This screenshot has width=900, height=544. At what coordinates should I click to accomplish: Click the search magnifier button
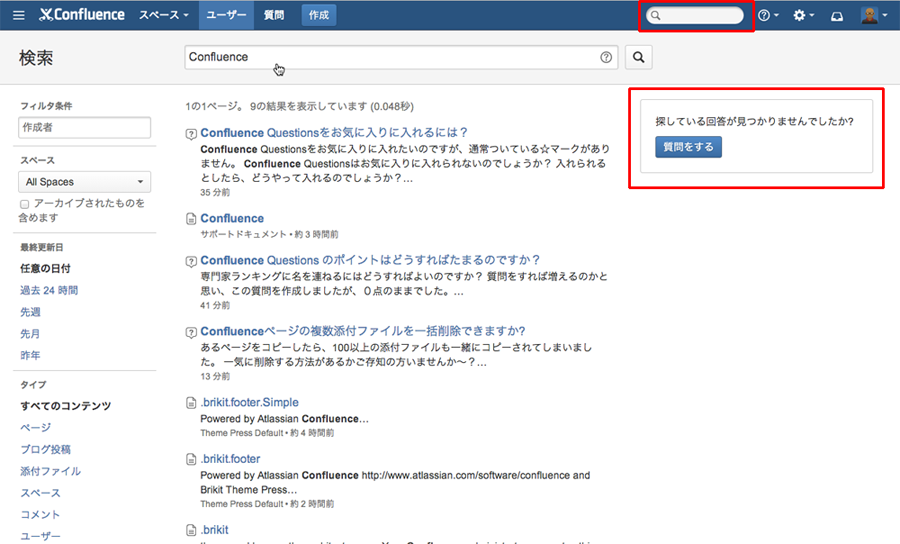tap(638, 57)
